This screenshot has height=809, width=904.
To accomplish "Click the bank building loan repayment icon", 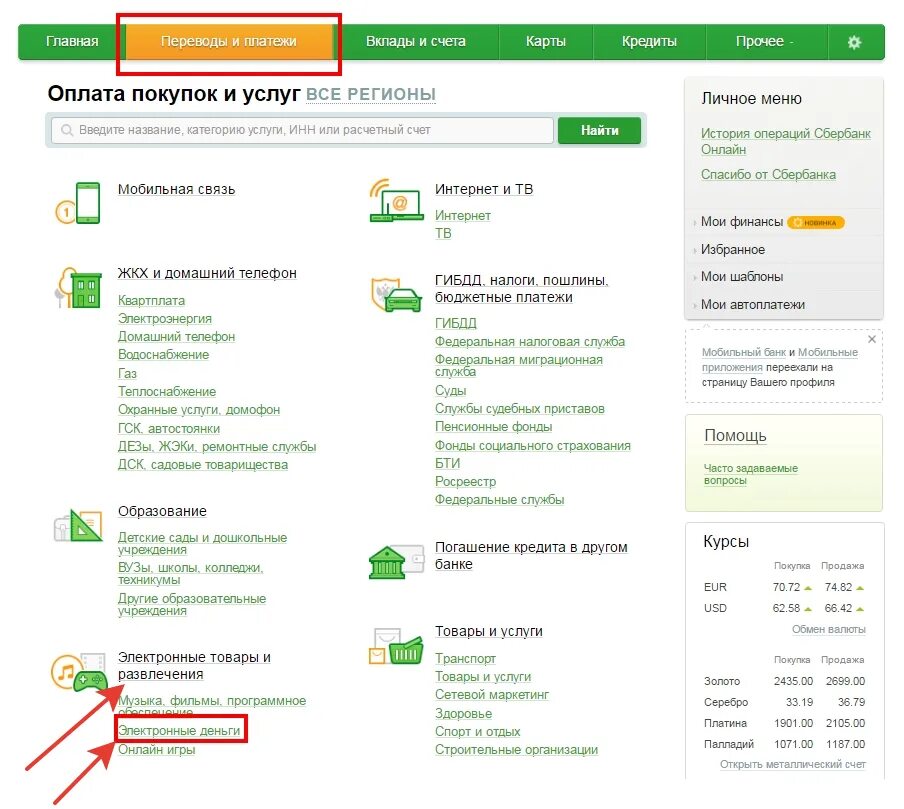I will click(x=396, y=561).
